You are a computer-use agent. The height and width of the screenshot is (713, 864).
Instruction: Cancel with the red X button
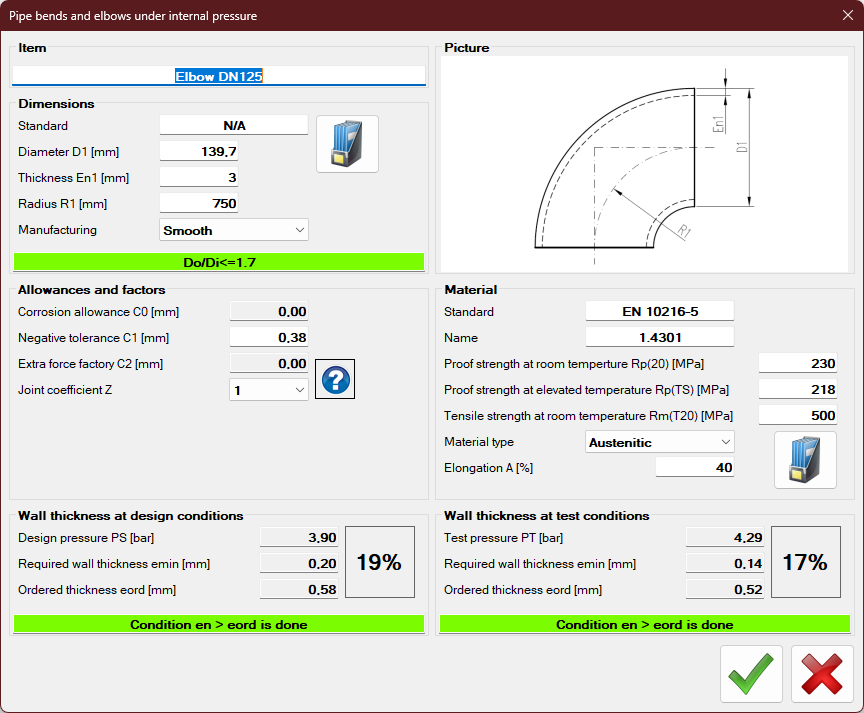coord(822,674)
